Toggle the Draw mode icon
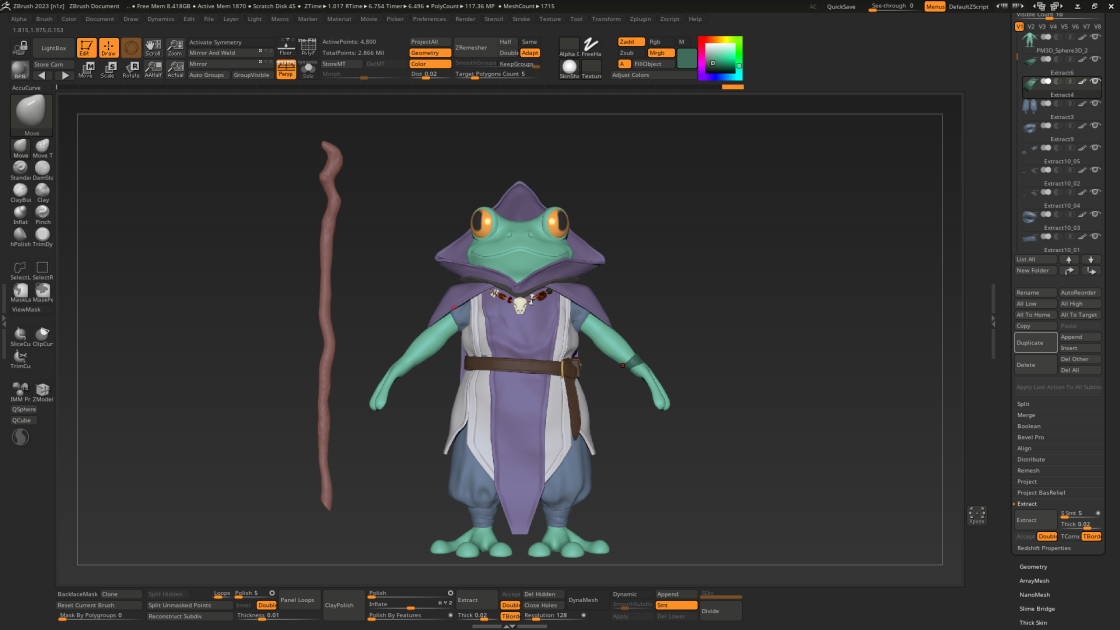1120x630 pixels. (x=109, y=48)
